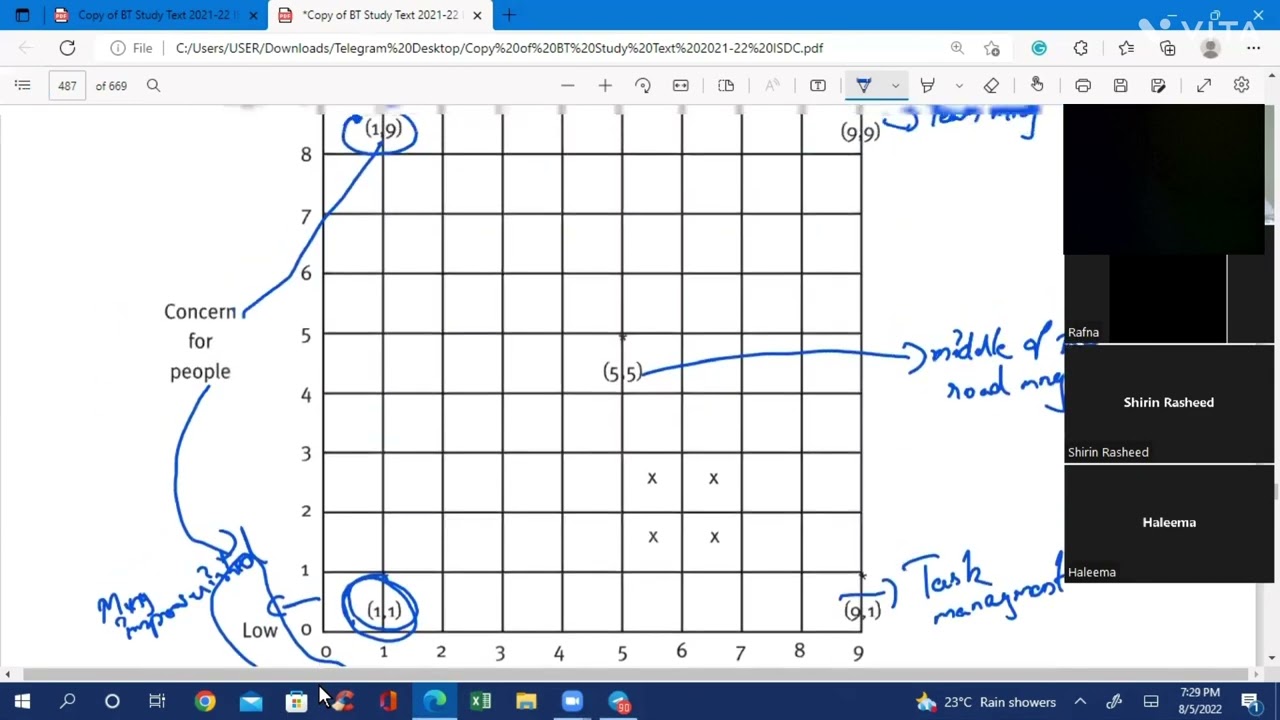Click the browser profile avatar
1280x720 pixels.
1211,48
